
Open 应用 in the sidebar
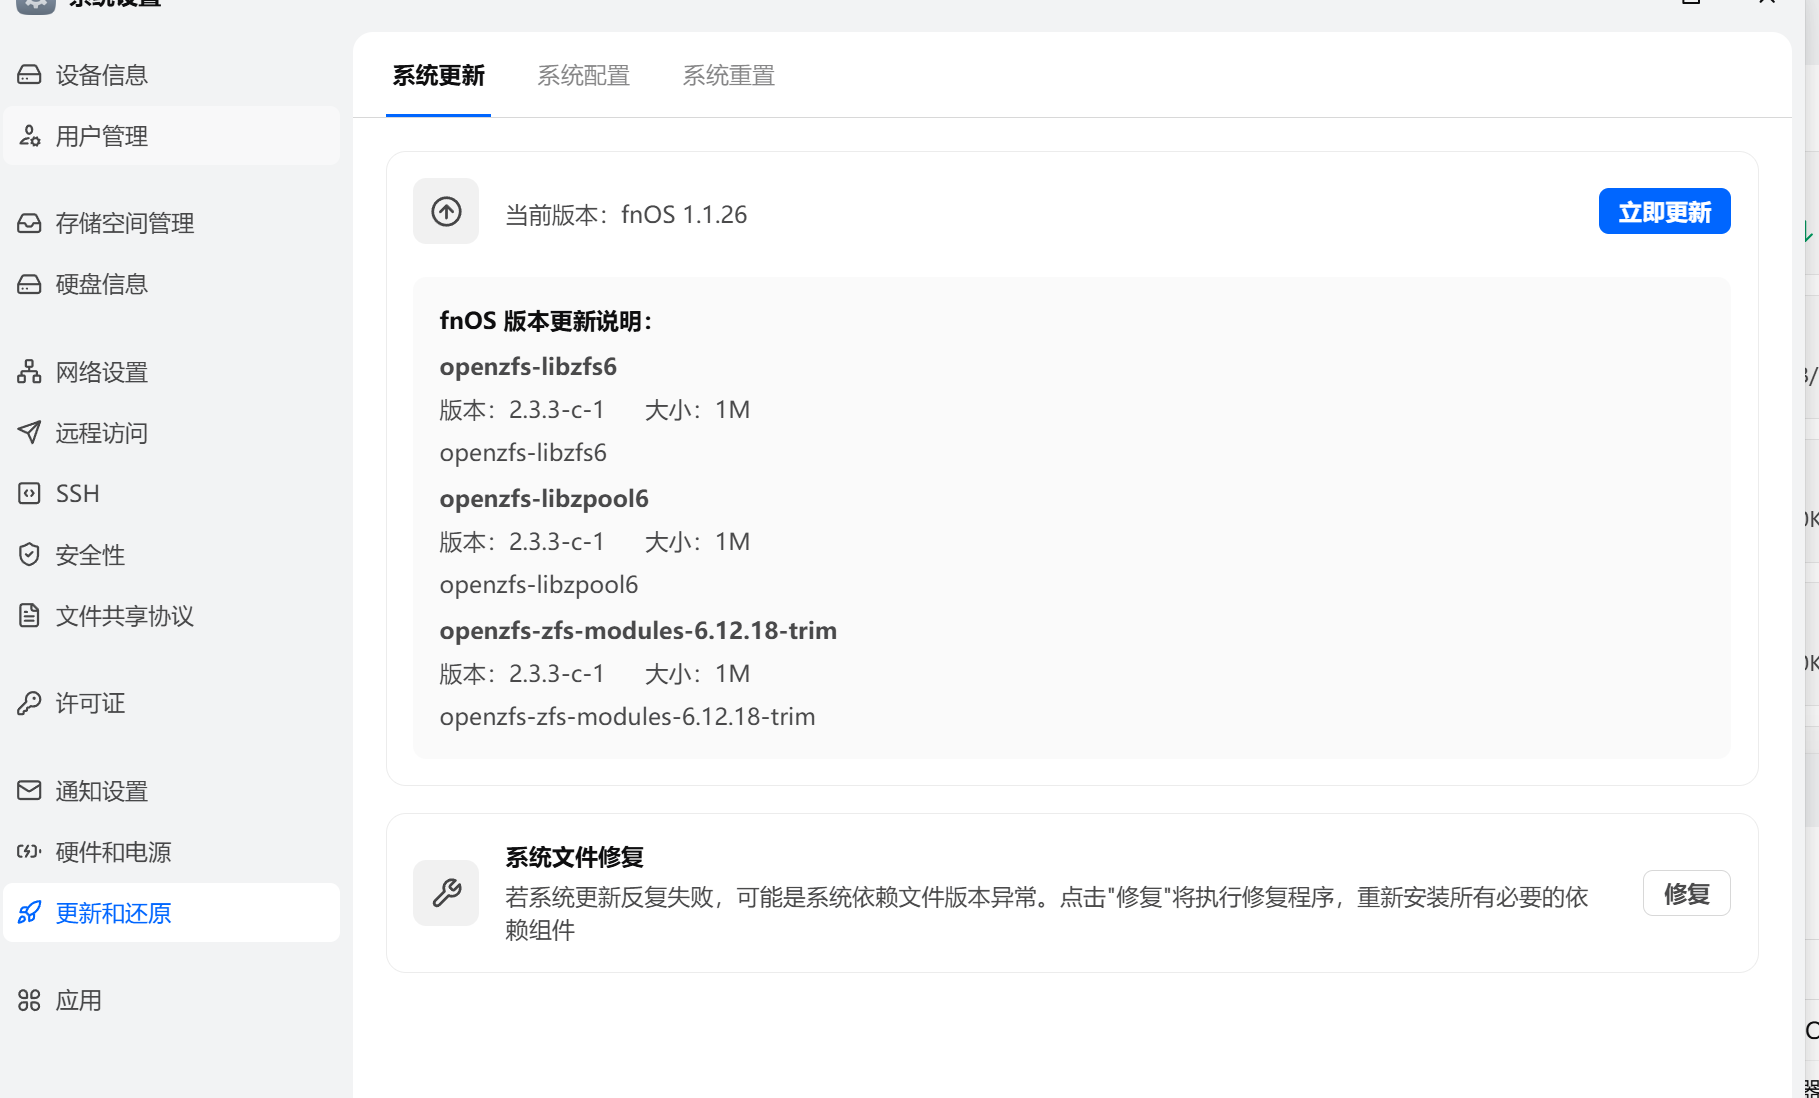point(171,1000)
